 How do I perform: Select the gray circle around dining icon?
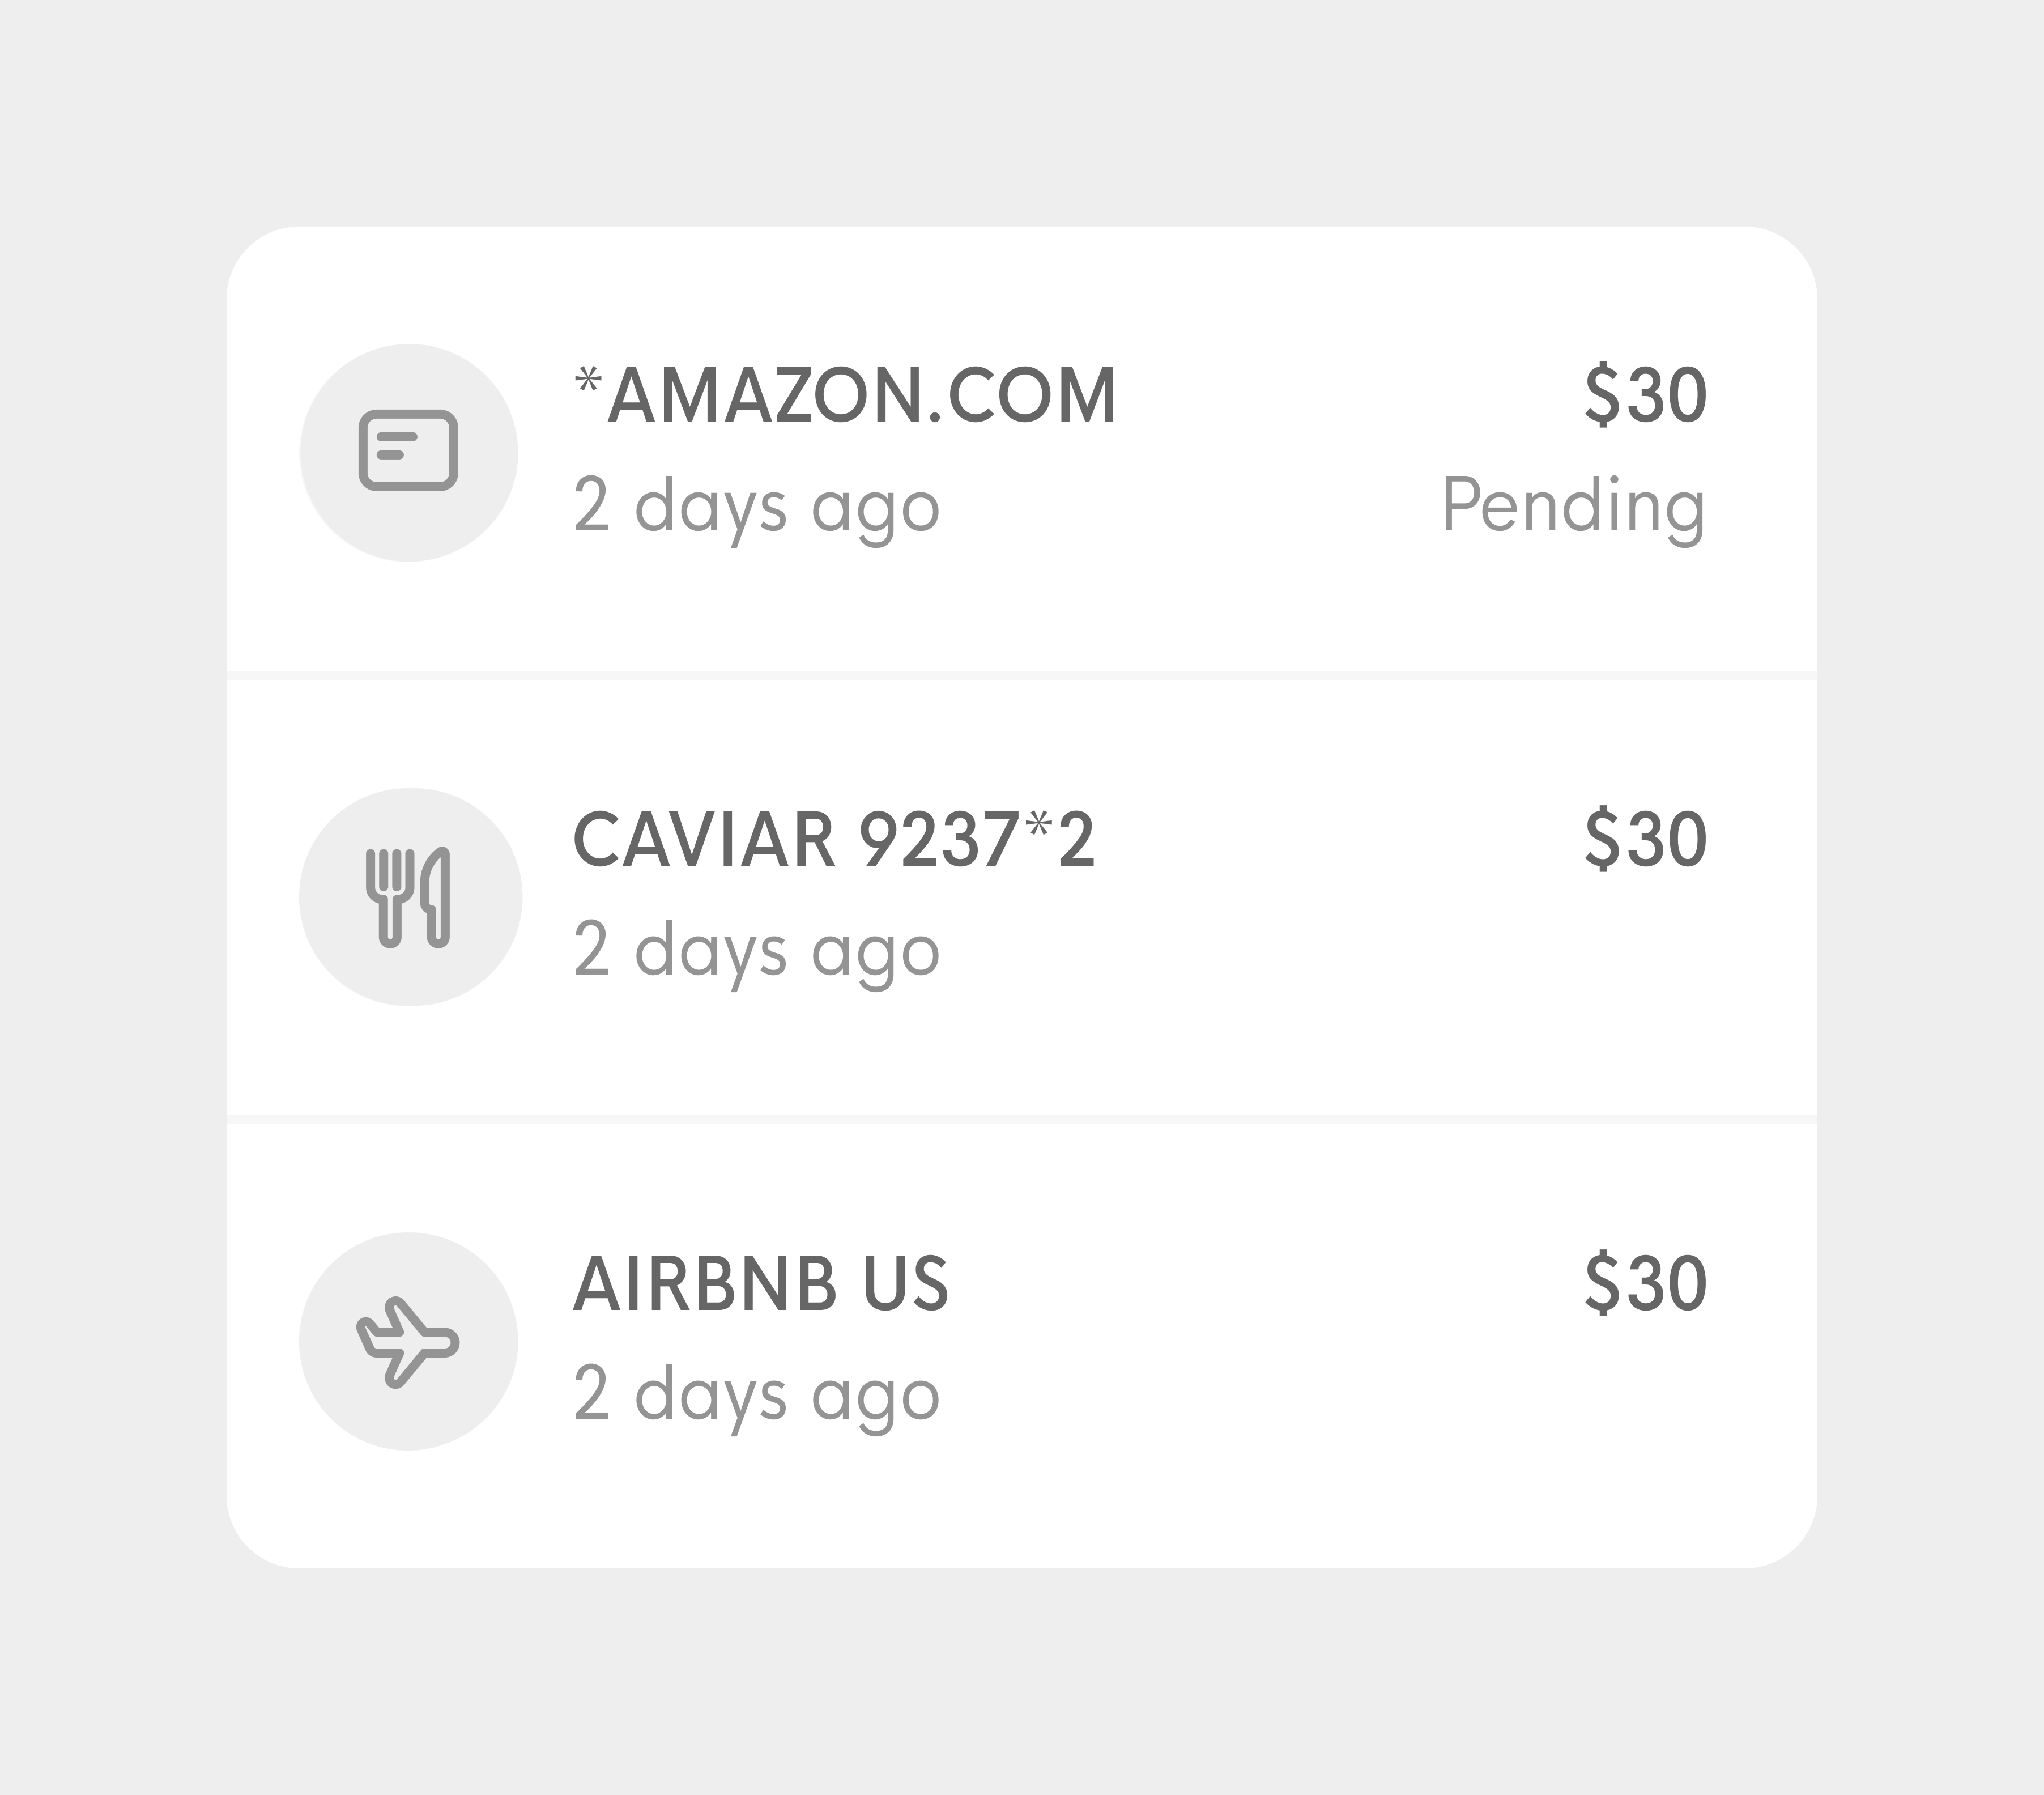point(410,897)
